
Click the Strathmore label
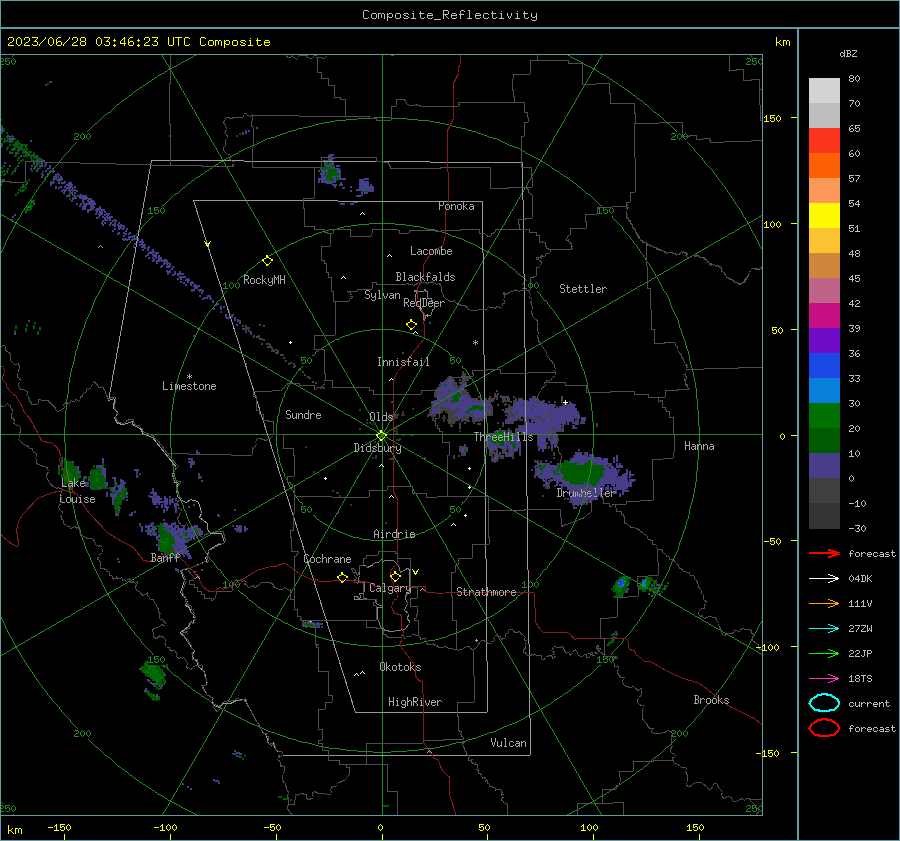point(486,592)
